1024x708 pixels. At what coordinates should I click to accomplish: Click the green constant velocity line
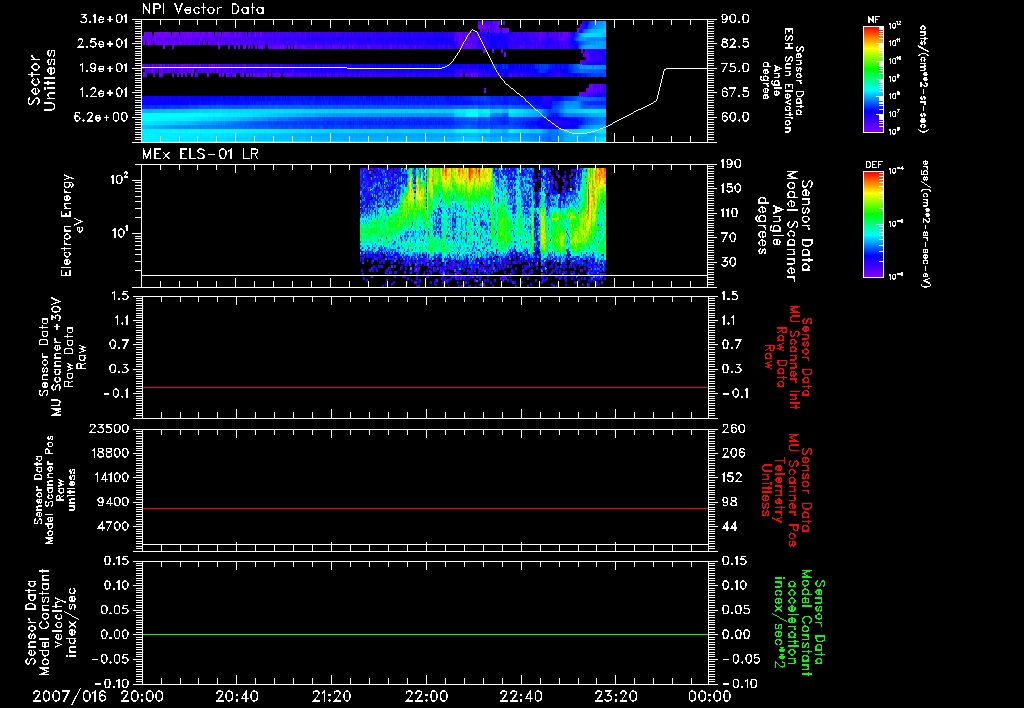point(424,634)
